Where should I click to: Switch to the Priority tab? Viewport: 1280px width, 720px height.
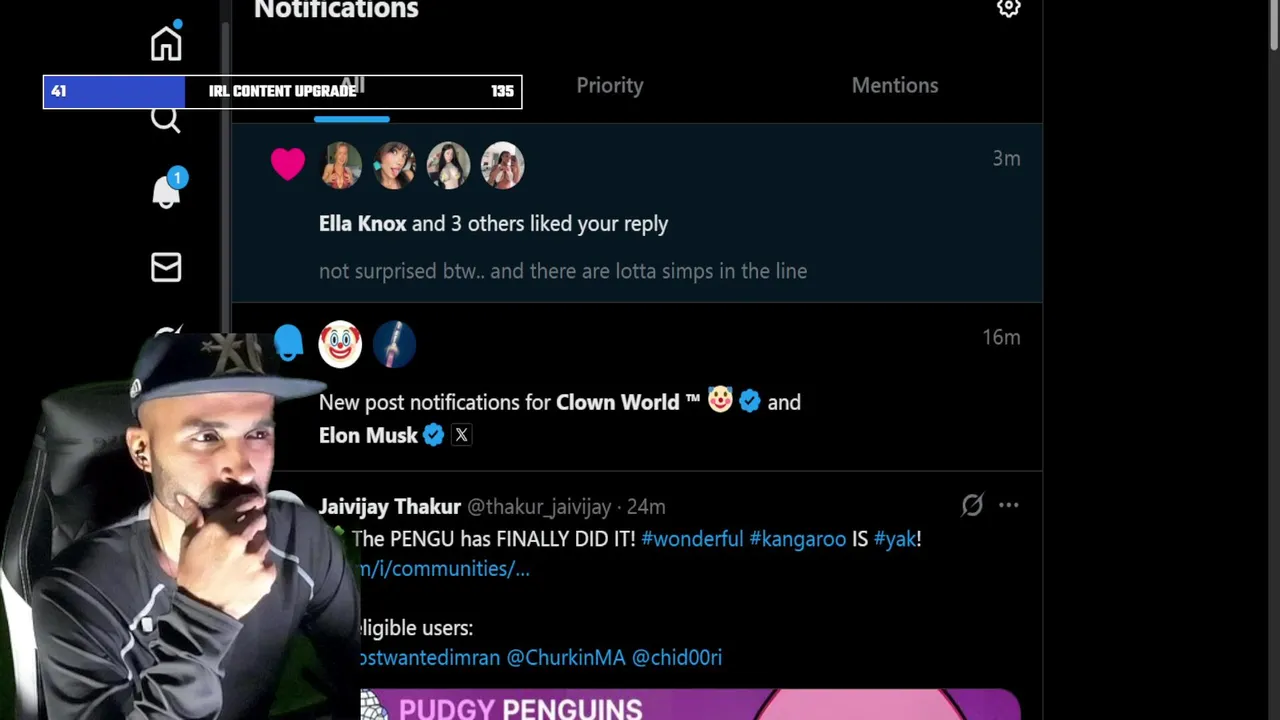[610, 85]
